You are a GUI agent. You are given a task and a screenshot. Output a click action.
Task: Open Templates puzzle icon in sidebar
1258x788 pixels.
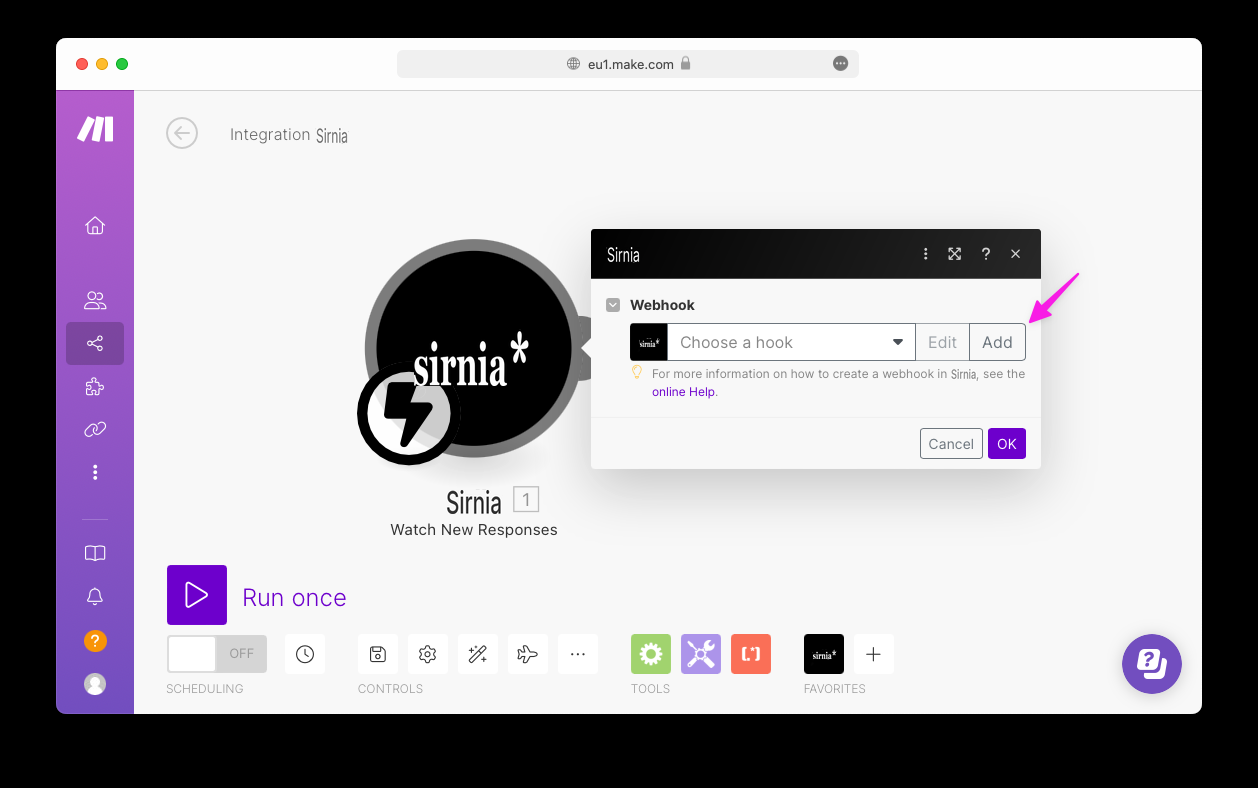tap(95, 386)
